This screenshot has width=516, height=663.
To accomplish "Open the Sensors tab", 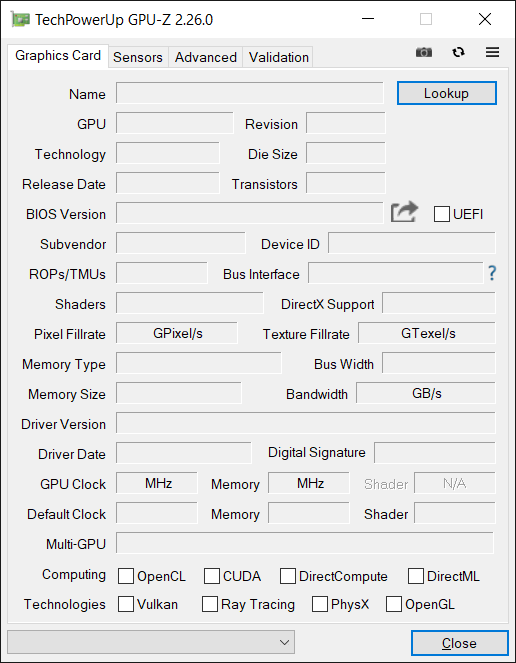I will (138, 57).
